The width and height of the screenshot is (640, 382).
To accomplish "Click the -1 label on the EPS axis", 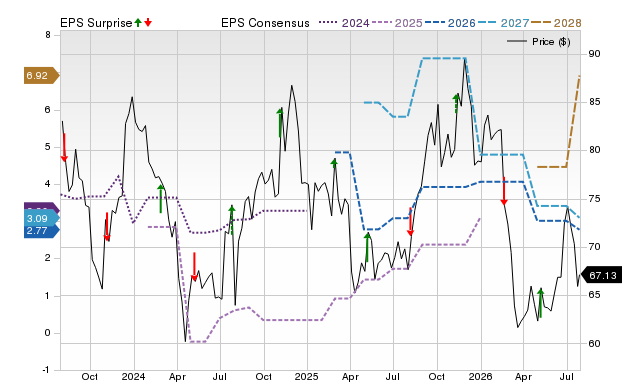I will (46, 370).
